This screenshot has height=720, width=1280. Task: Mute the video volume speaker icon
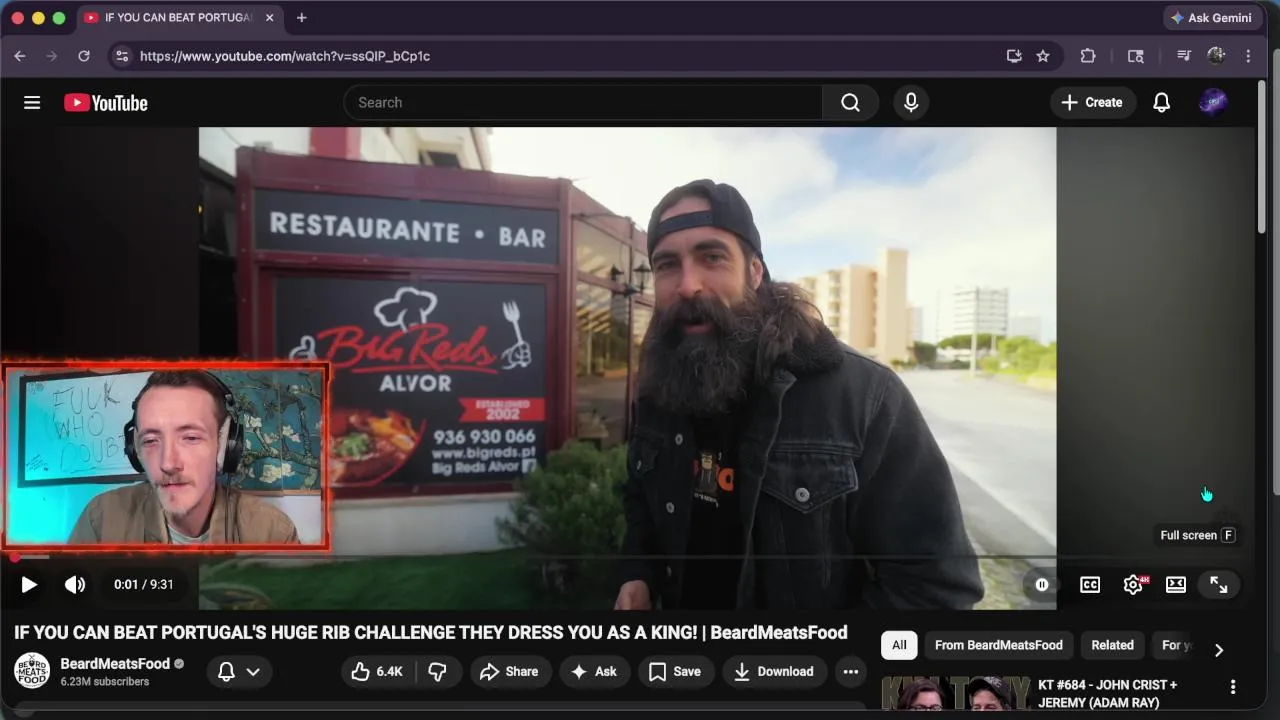click(x=75, y=584)
